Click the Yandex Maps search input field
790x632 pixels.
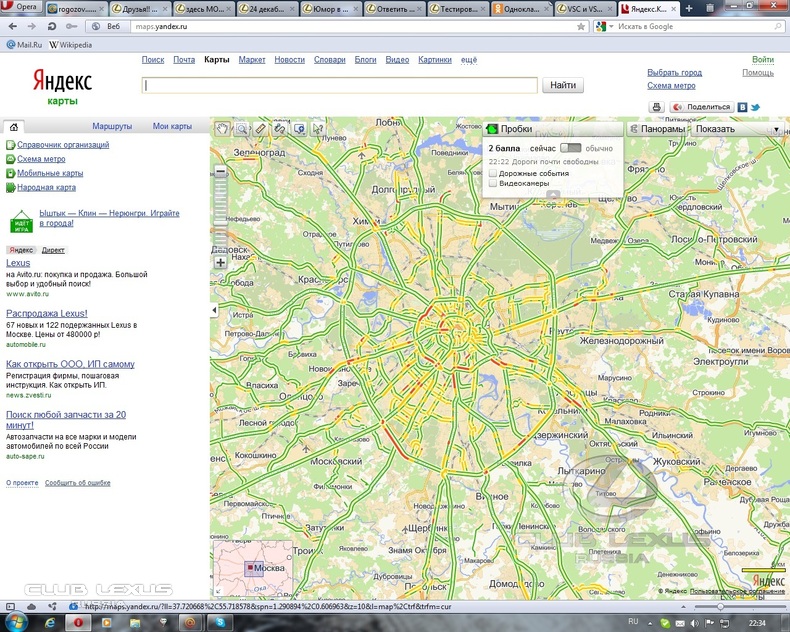click(x=340, y=85)
